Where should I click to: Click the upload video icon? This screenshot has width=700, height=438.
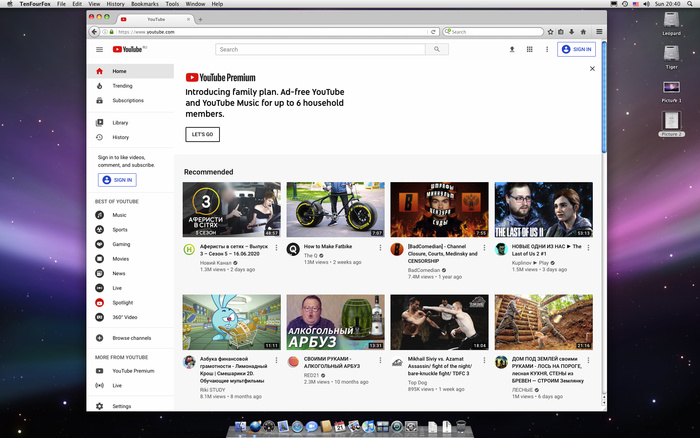(x=512, y=50)
